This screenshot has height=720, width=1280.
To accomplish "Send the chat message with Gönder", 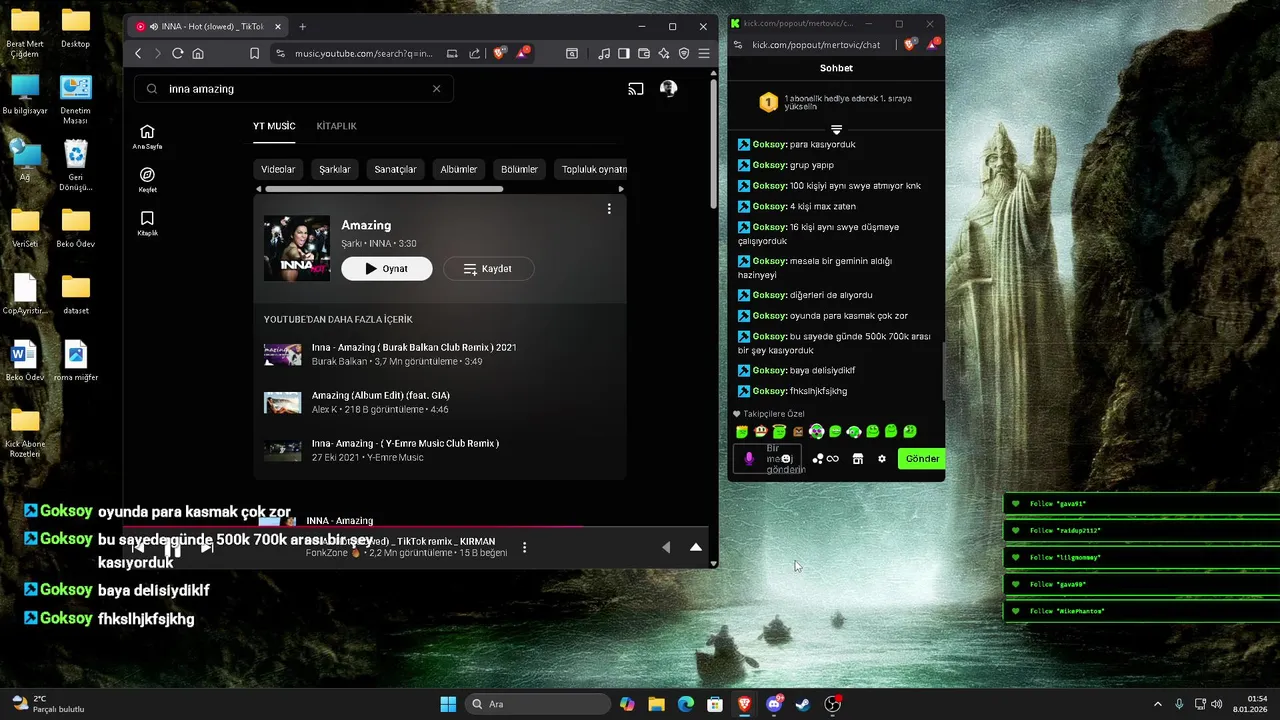I will coord(922,459).
